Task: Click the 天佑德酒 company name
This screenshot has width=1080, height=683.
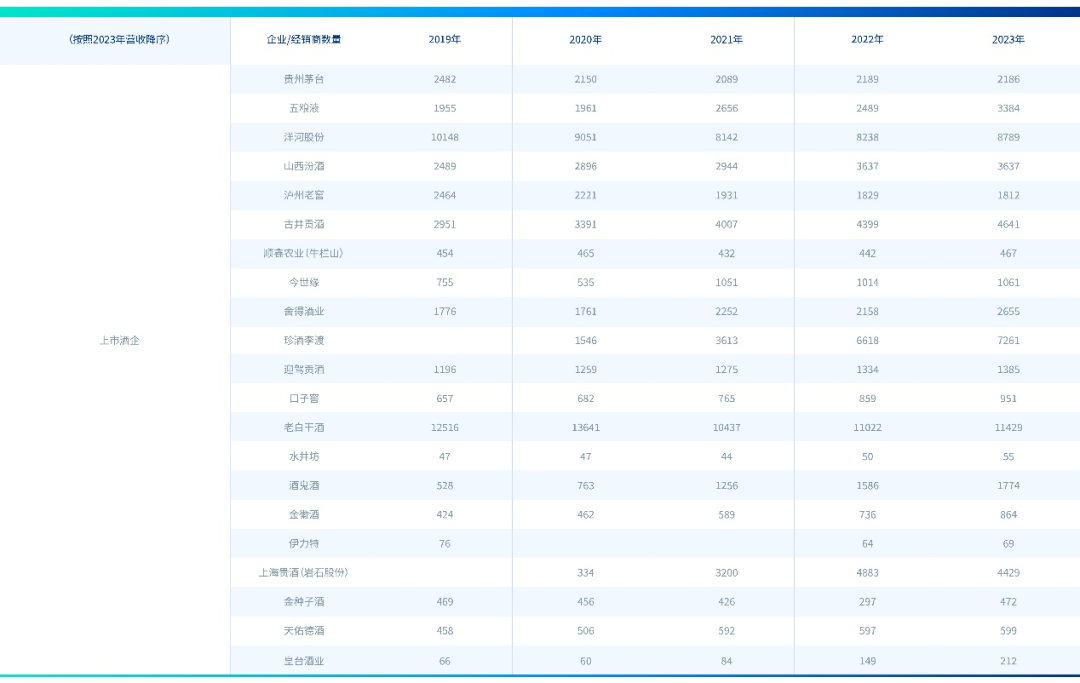Action: 304,630
